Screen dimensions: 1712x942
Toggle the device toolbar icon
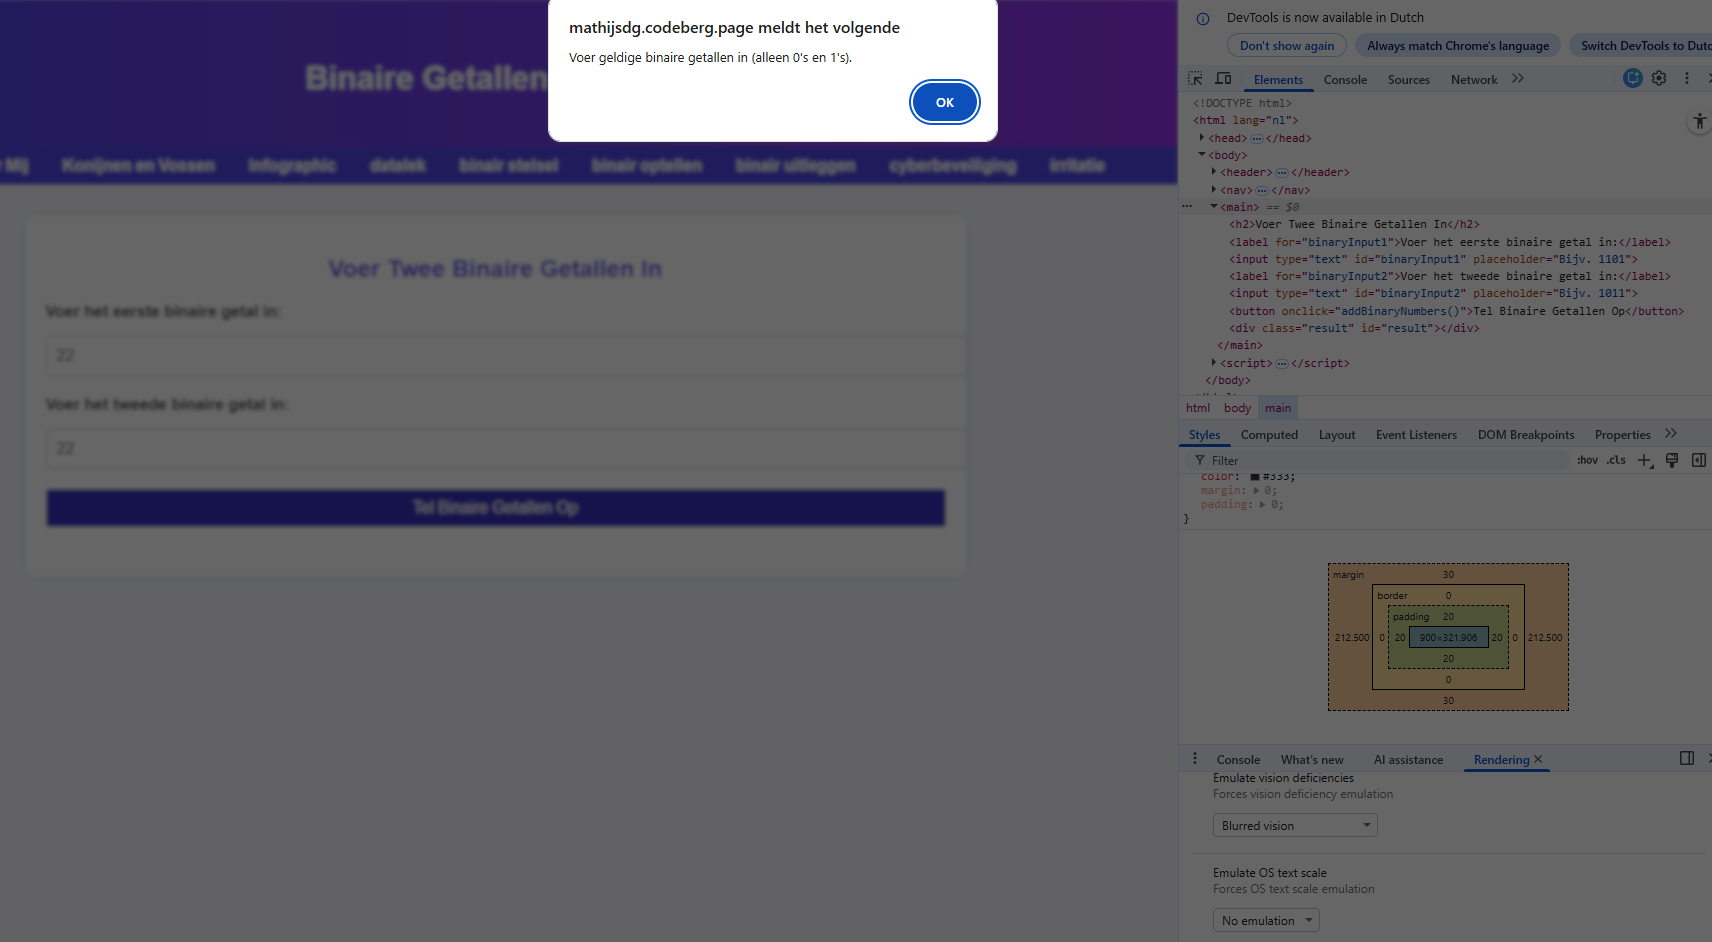[1223, 78]
